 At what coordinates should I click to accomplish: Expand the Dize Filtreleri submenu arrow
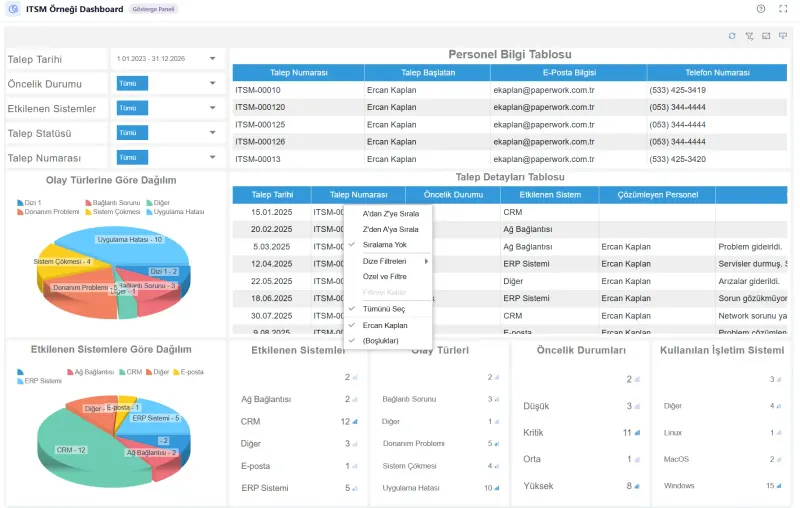click(426, 261)
